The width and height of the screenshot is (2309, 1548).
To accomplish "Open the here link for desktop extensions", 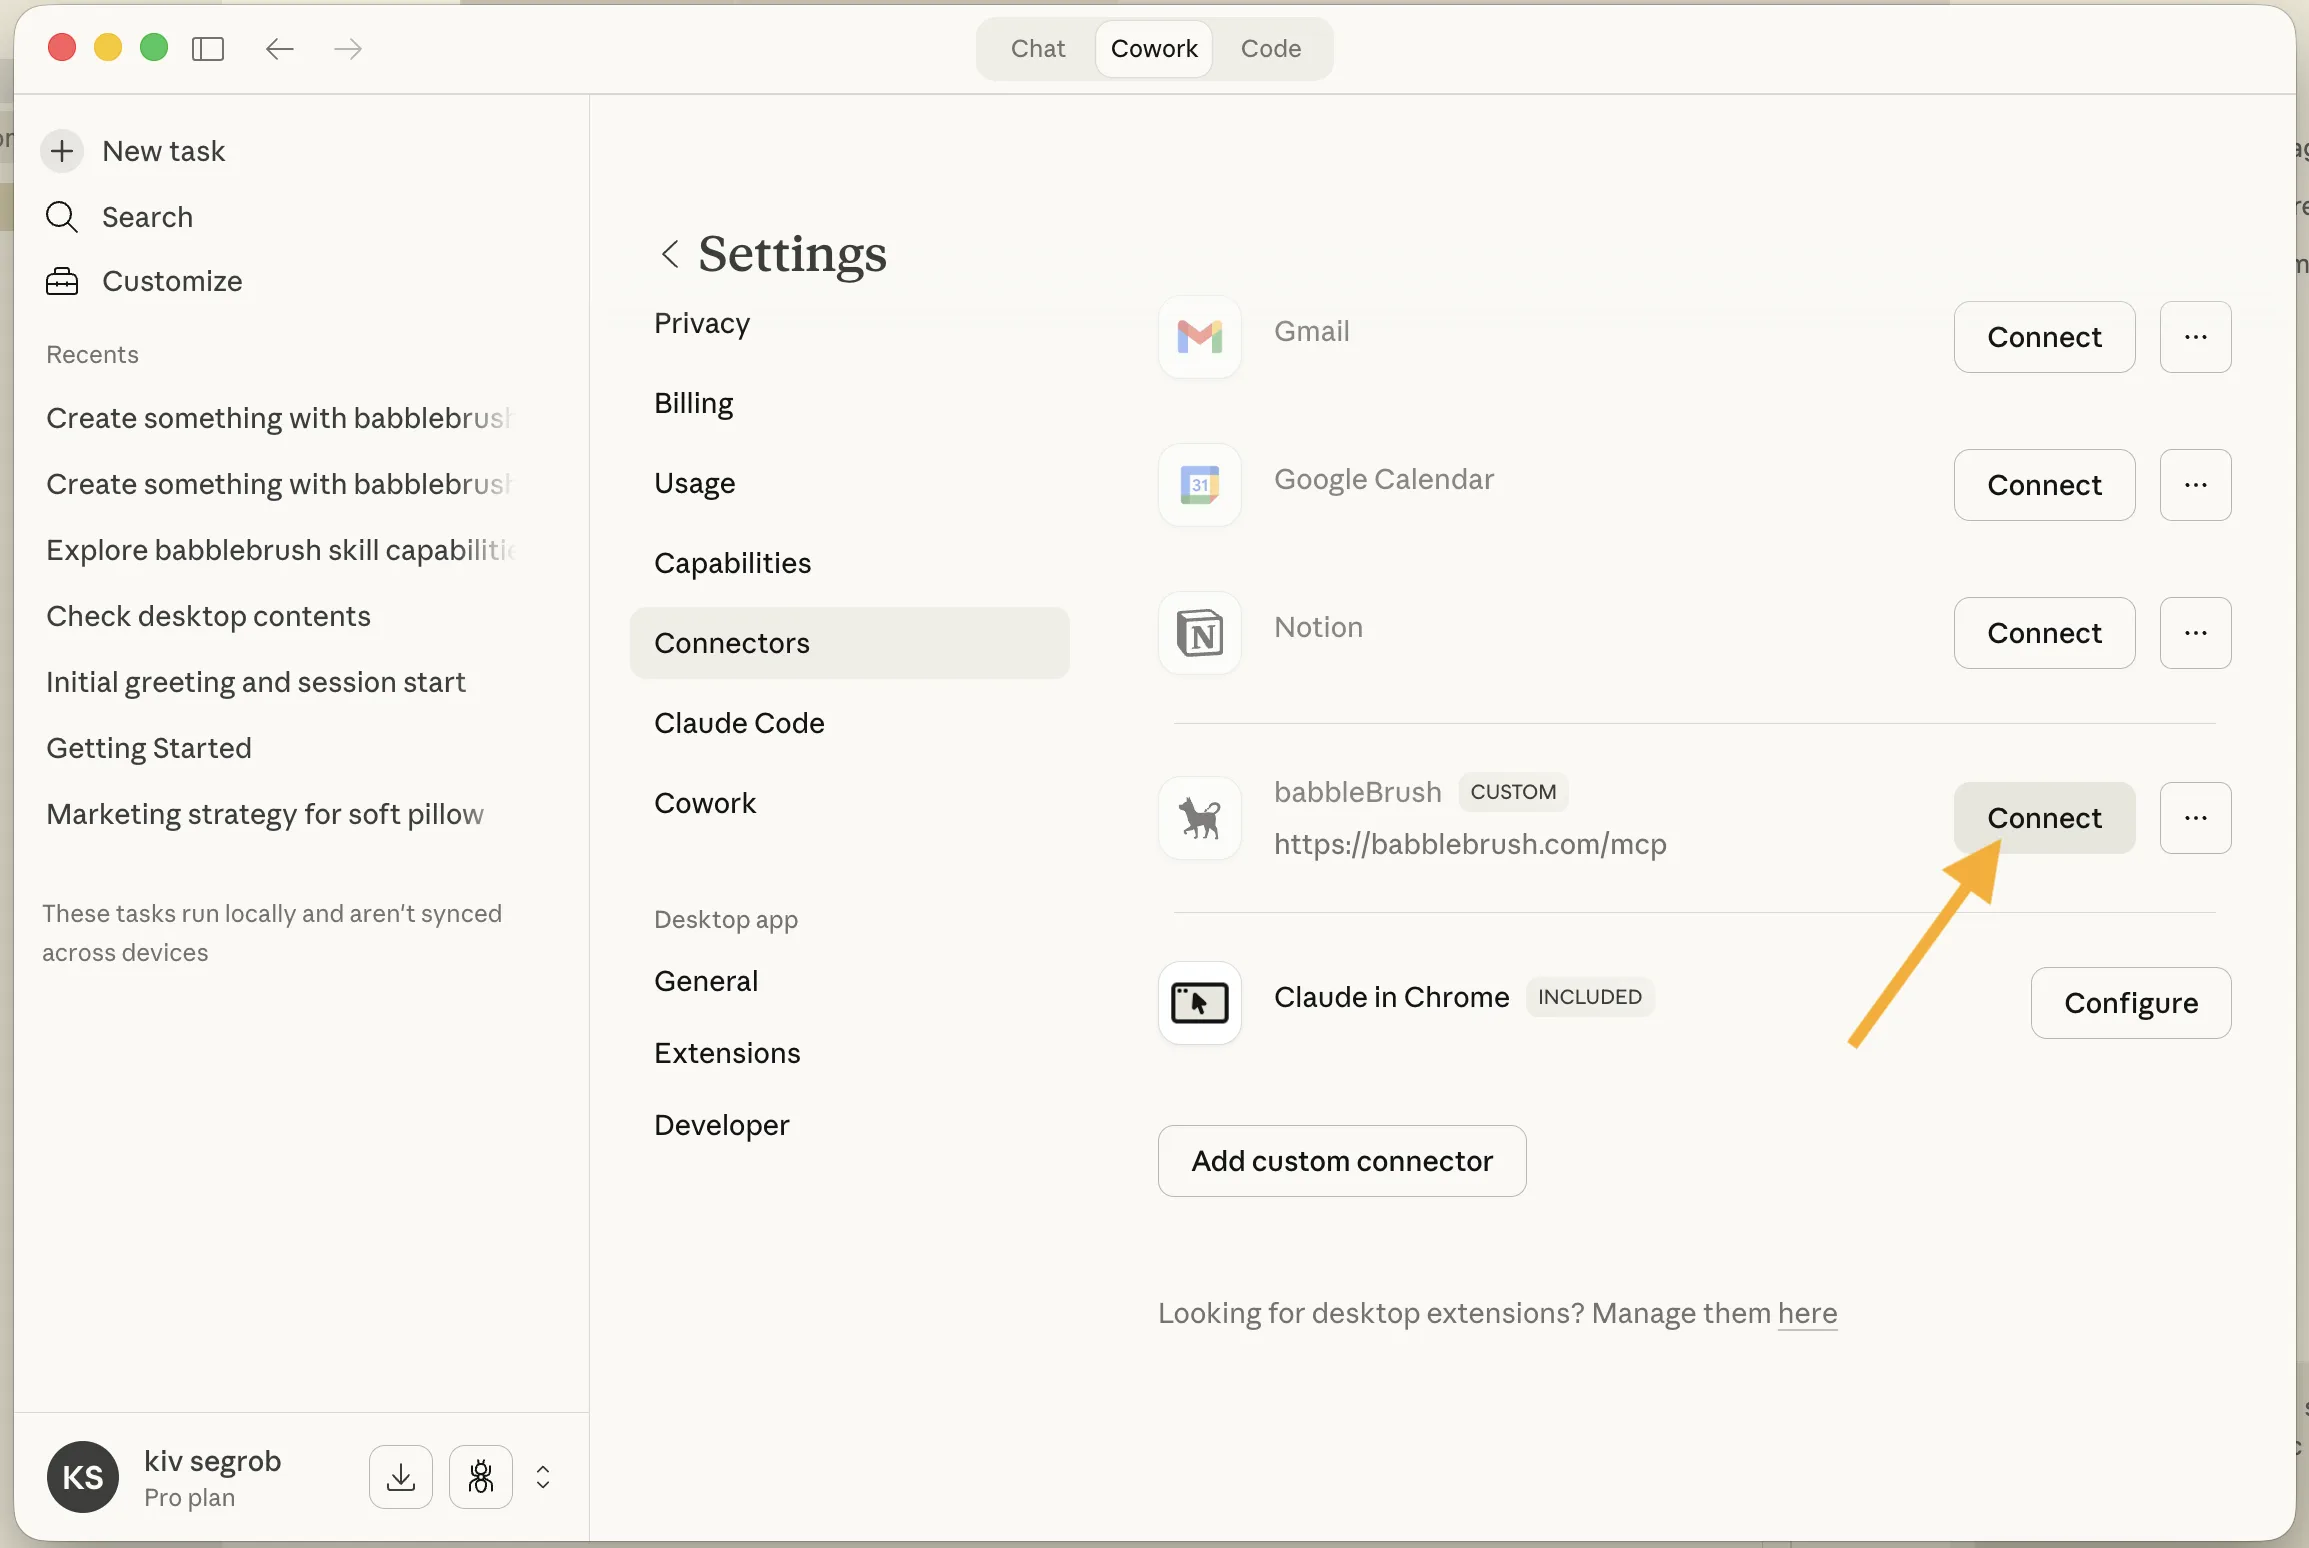I will coord(1806,1314).
